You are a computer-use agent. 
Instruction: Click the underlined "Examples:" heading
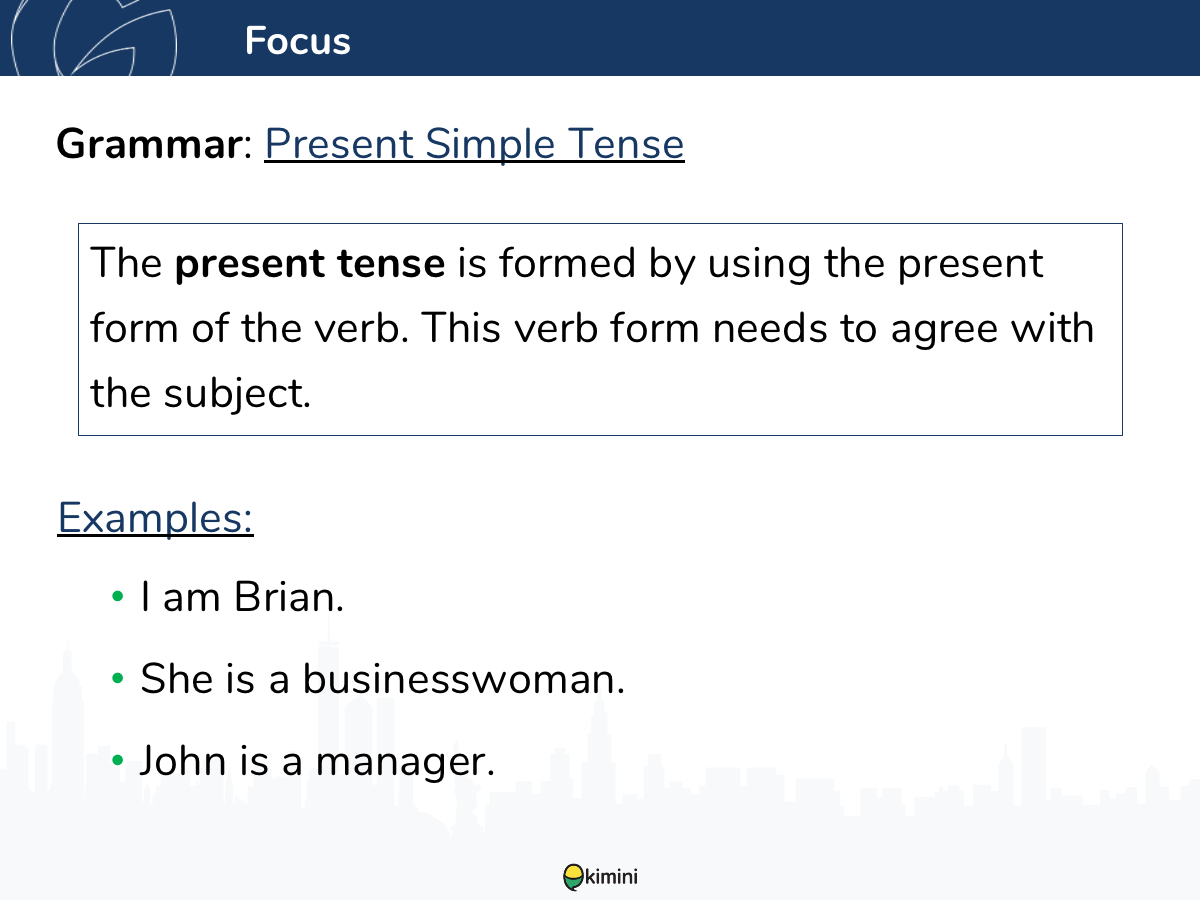pyautogui.click(x=155, y=518)
